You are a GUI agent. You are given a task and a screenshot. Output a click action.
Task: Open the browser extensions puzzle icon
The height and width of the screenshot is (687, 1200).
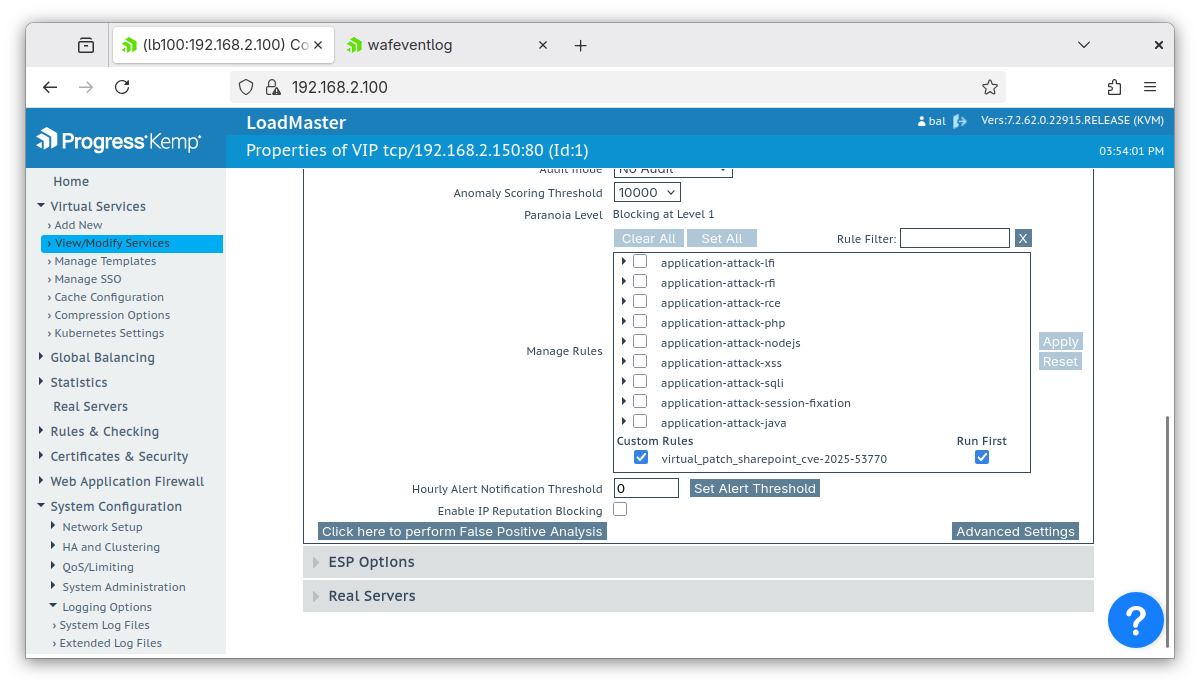(x=1114, y=87)
